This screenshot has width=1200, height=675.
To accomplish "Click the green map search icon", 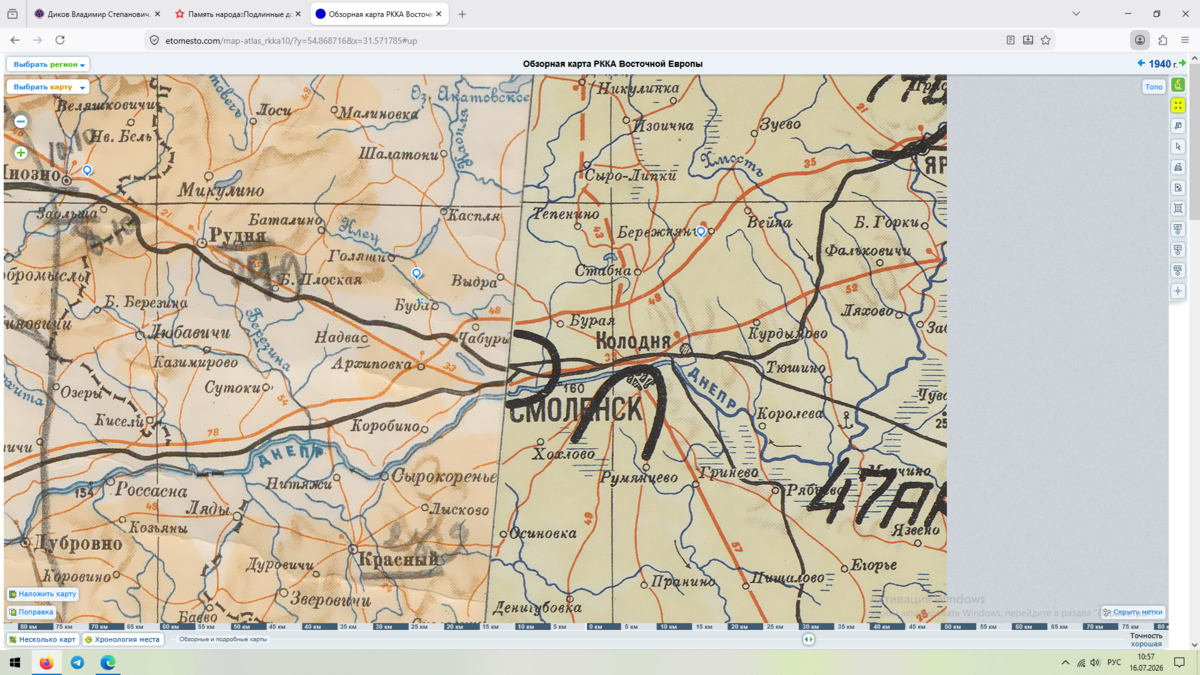I will click(1178, 85).
